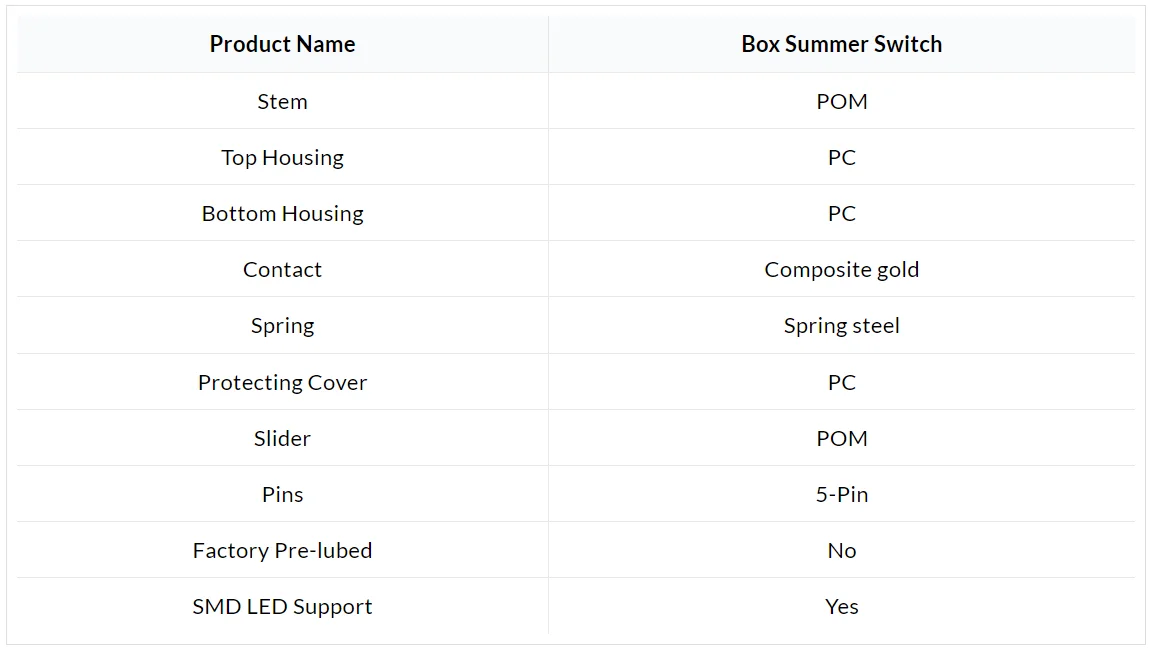Select the Bottom Housing cell
Image resolution: width=1152 pixels, height=652 pixels.
[282, 213]
